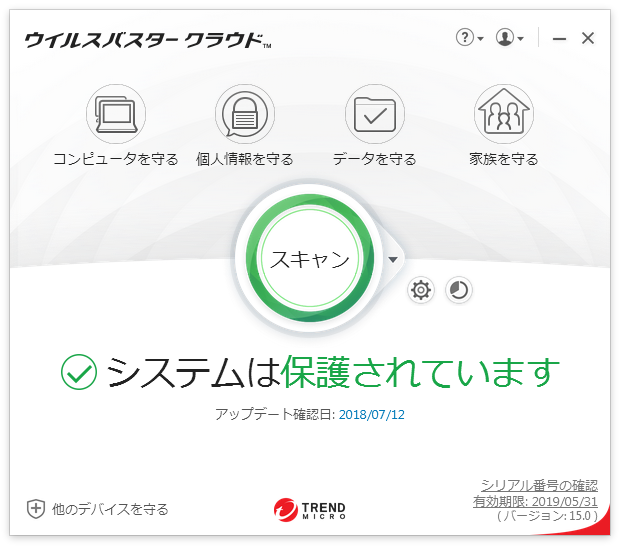Click the shield plus icon
The width and height of the screenshot is (620, 547).
click(36, 509)
